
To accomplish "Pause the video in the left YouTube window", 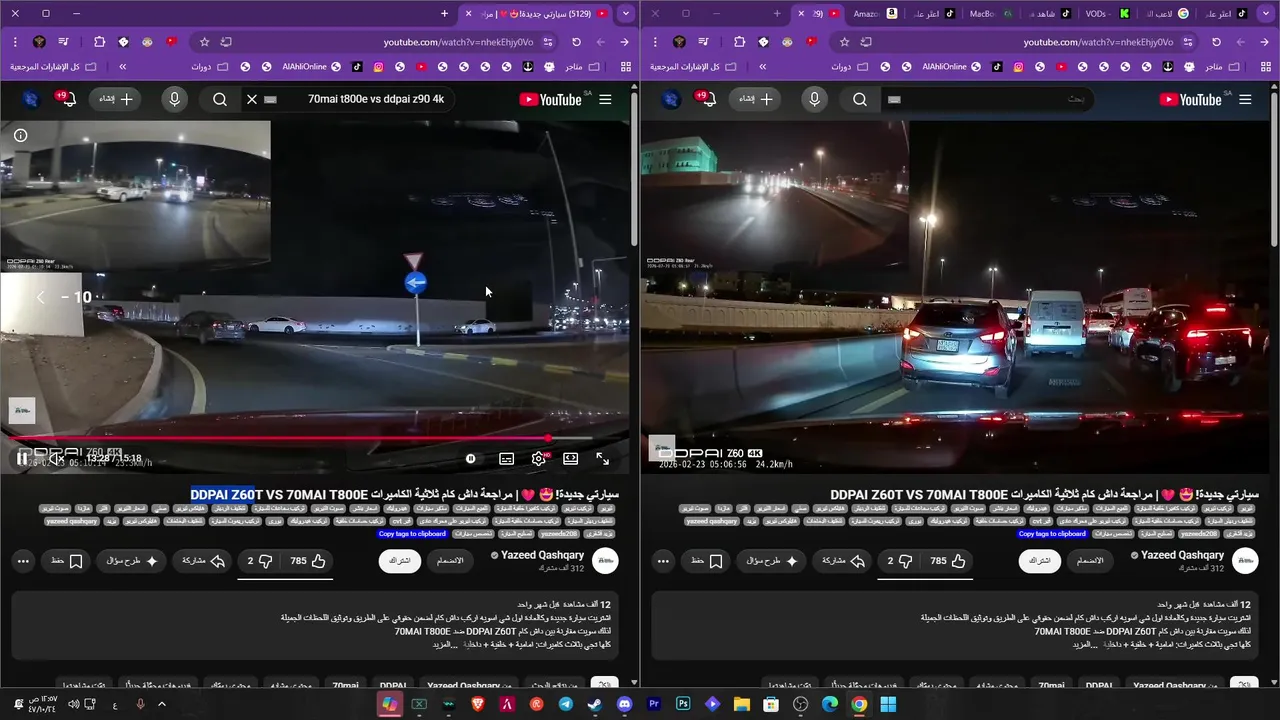I will point(22,459).
